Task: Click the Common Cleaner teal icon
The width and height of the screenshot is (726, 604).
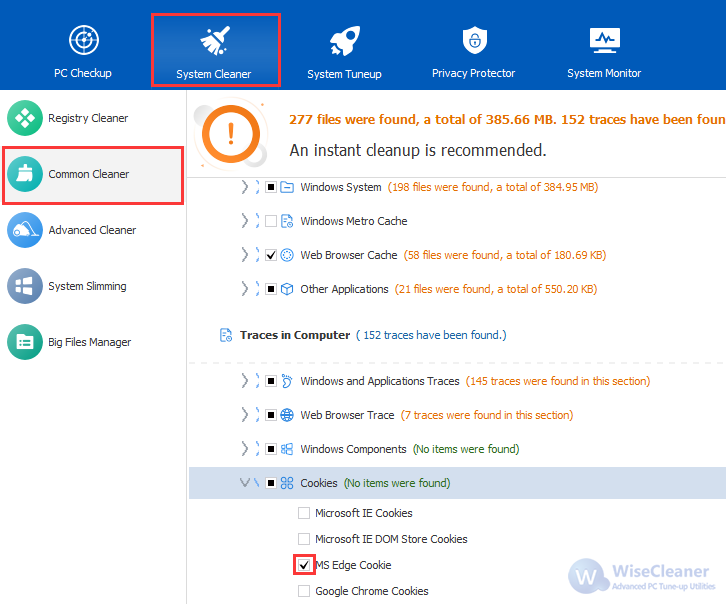Action: 25,174
